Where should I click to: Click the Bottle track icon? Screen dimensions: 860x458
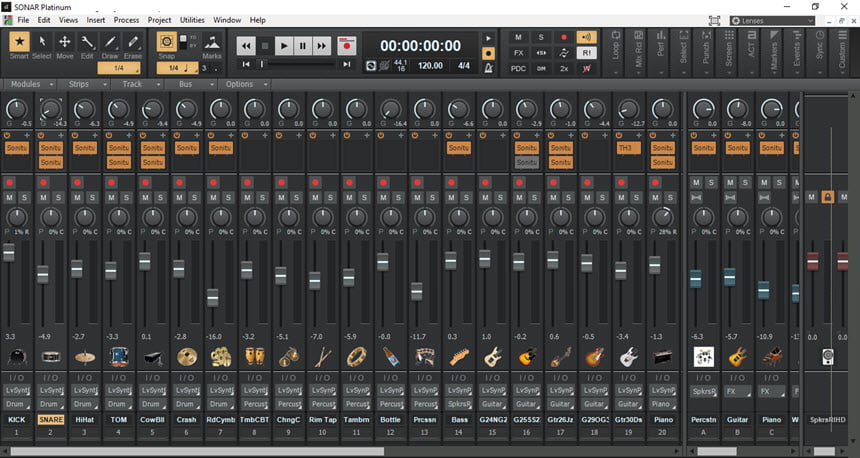391,357
